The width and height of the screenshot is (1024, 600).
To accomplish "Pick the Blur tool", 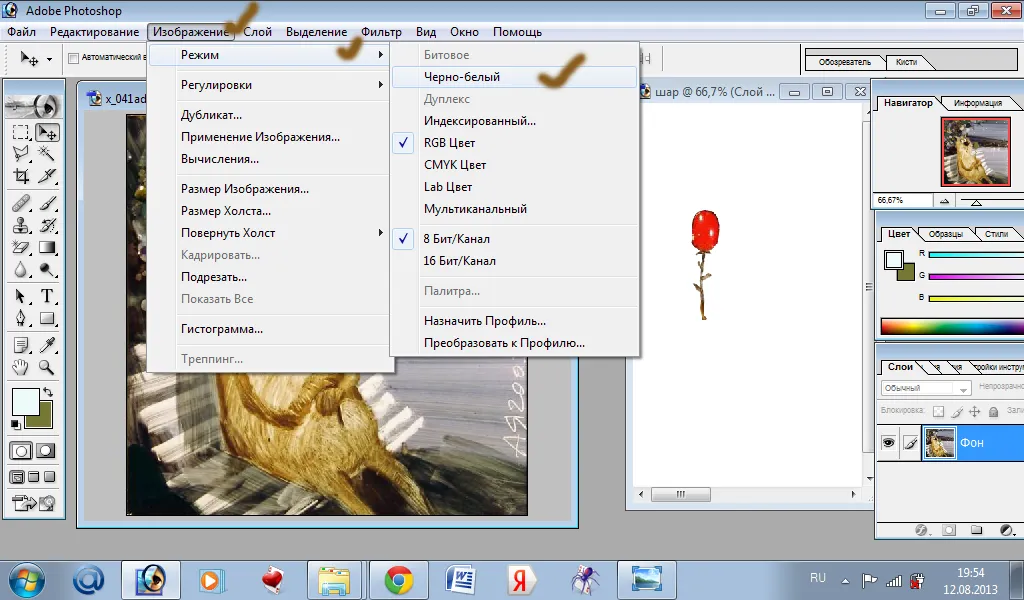I will pos(21,269).
